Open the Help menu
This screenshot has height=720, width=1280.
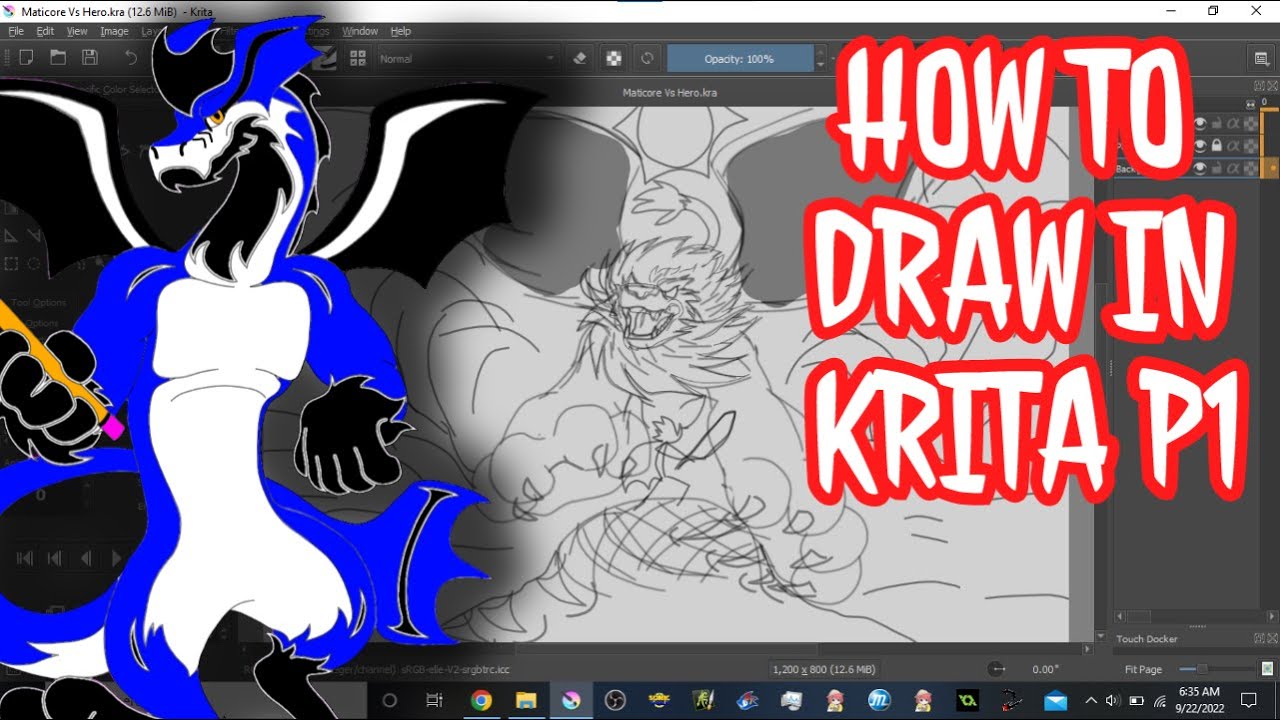tap(400, 31)
